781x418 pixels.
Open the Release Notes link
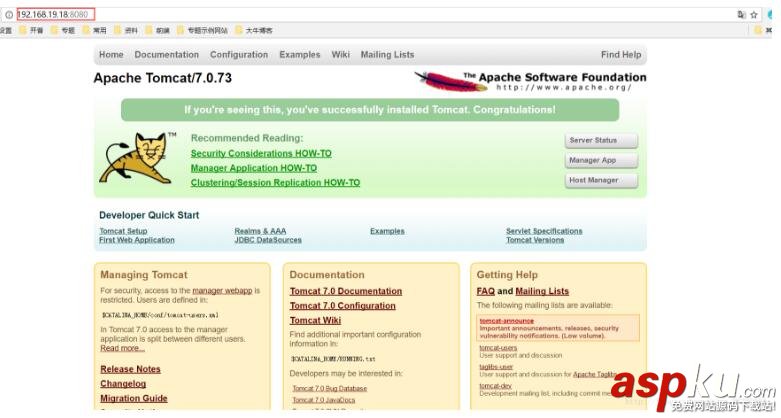130,369
